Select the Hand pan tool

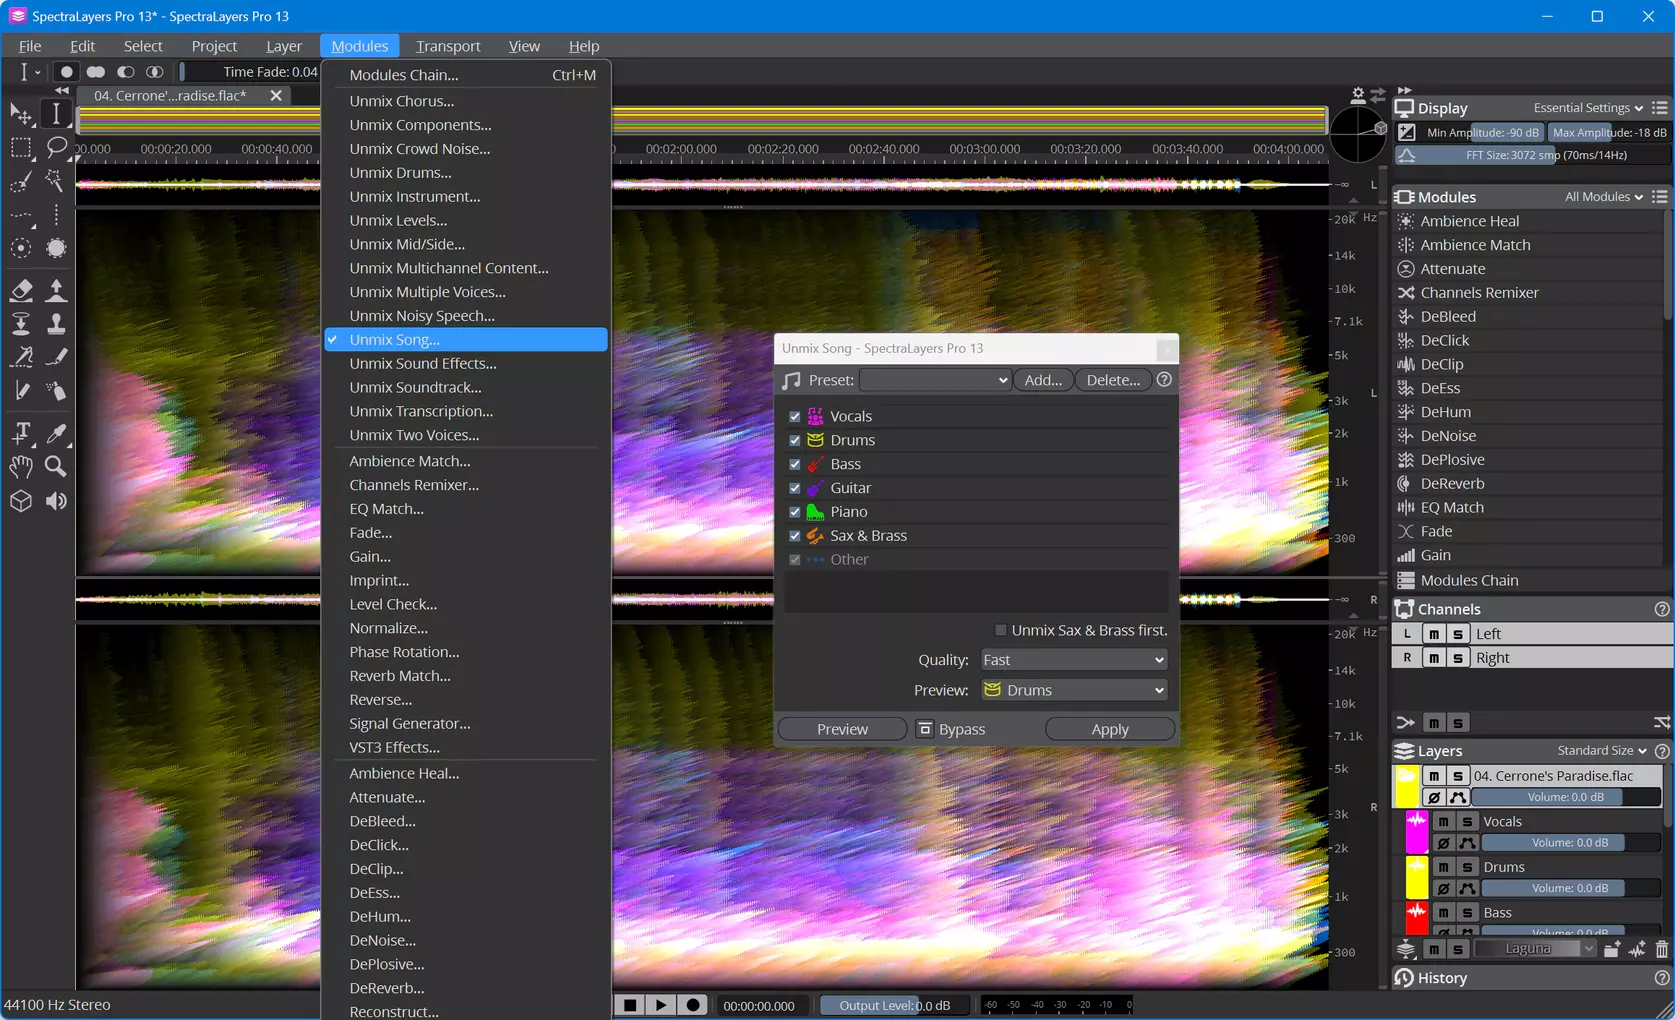[21, 467]
